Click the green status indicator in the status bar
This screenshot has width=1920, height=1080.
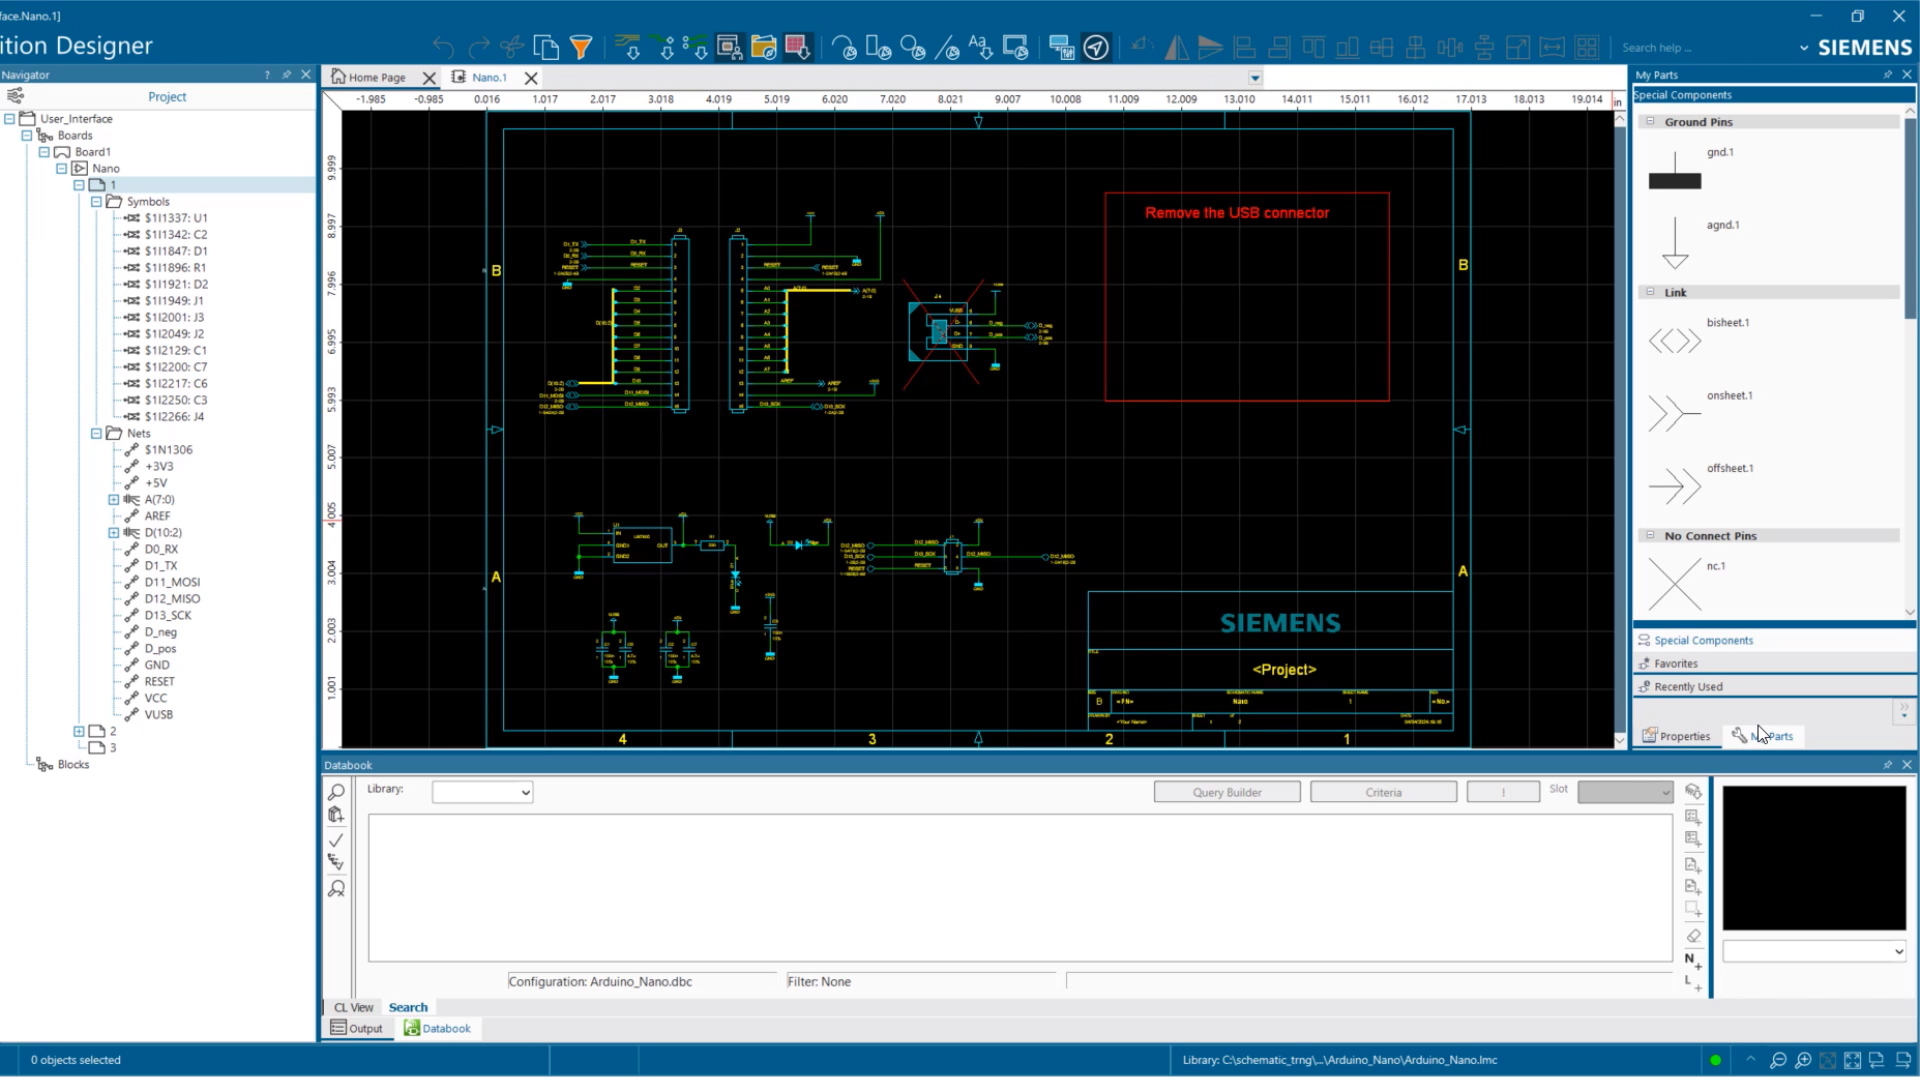pos(1715,1059)
